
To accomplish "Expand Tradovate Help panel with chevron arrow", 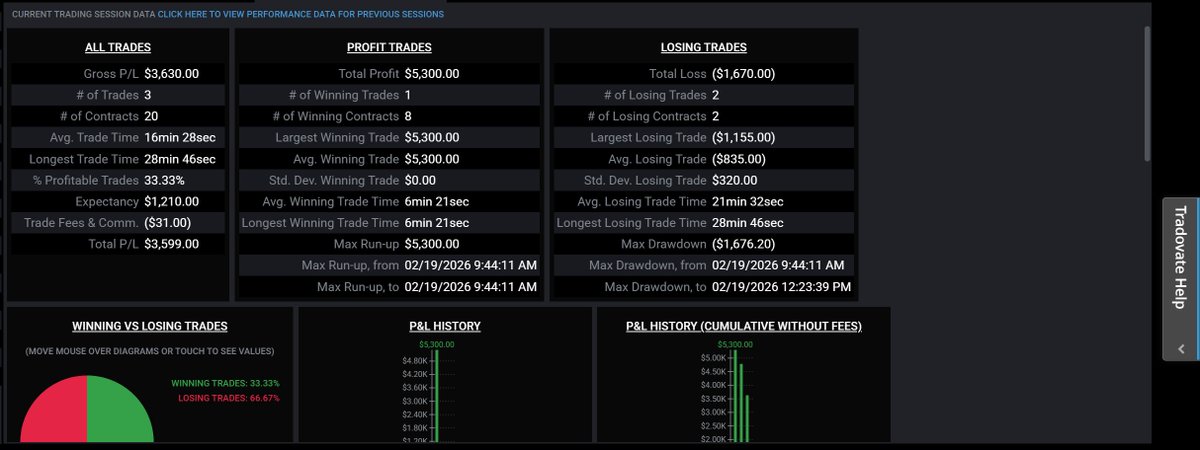I will pyautogui.click(x=1180, y=349).
